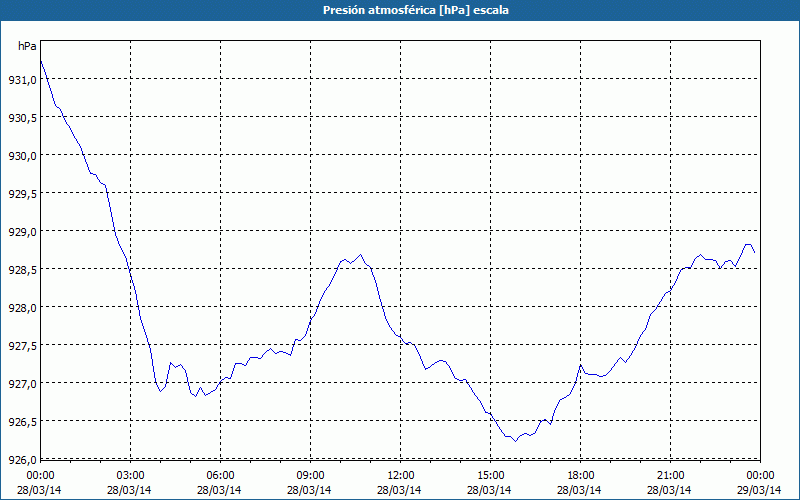Click the 926,0 y-axis value

point(23,460)
